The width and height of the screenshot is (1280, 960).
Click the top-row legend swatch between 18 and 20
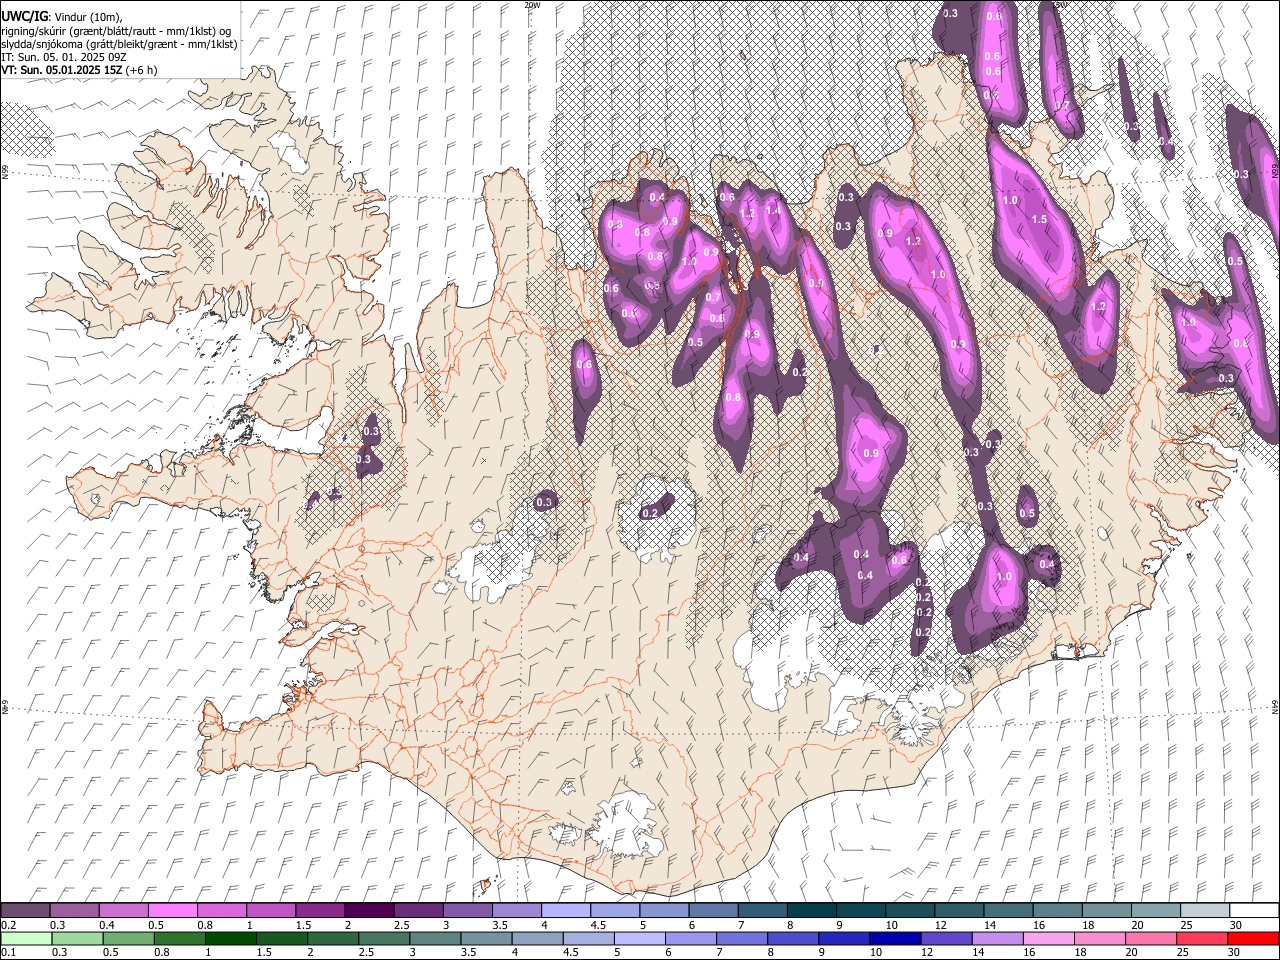pos(1107,911)
